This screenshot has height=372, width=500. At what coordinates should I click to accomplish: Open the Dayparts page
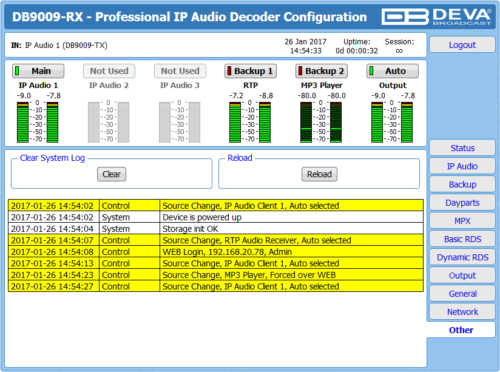point(462,203)
